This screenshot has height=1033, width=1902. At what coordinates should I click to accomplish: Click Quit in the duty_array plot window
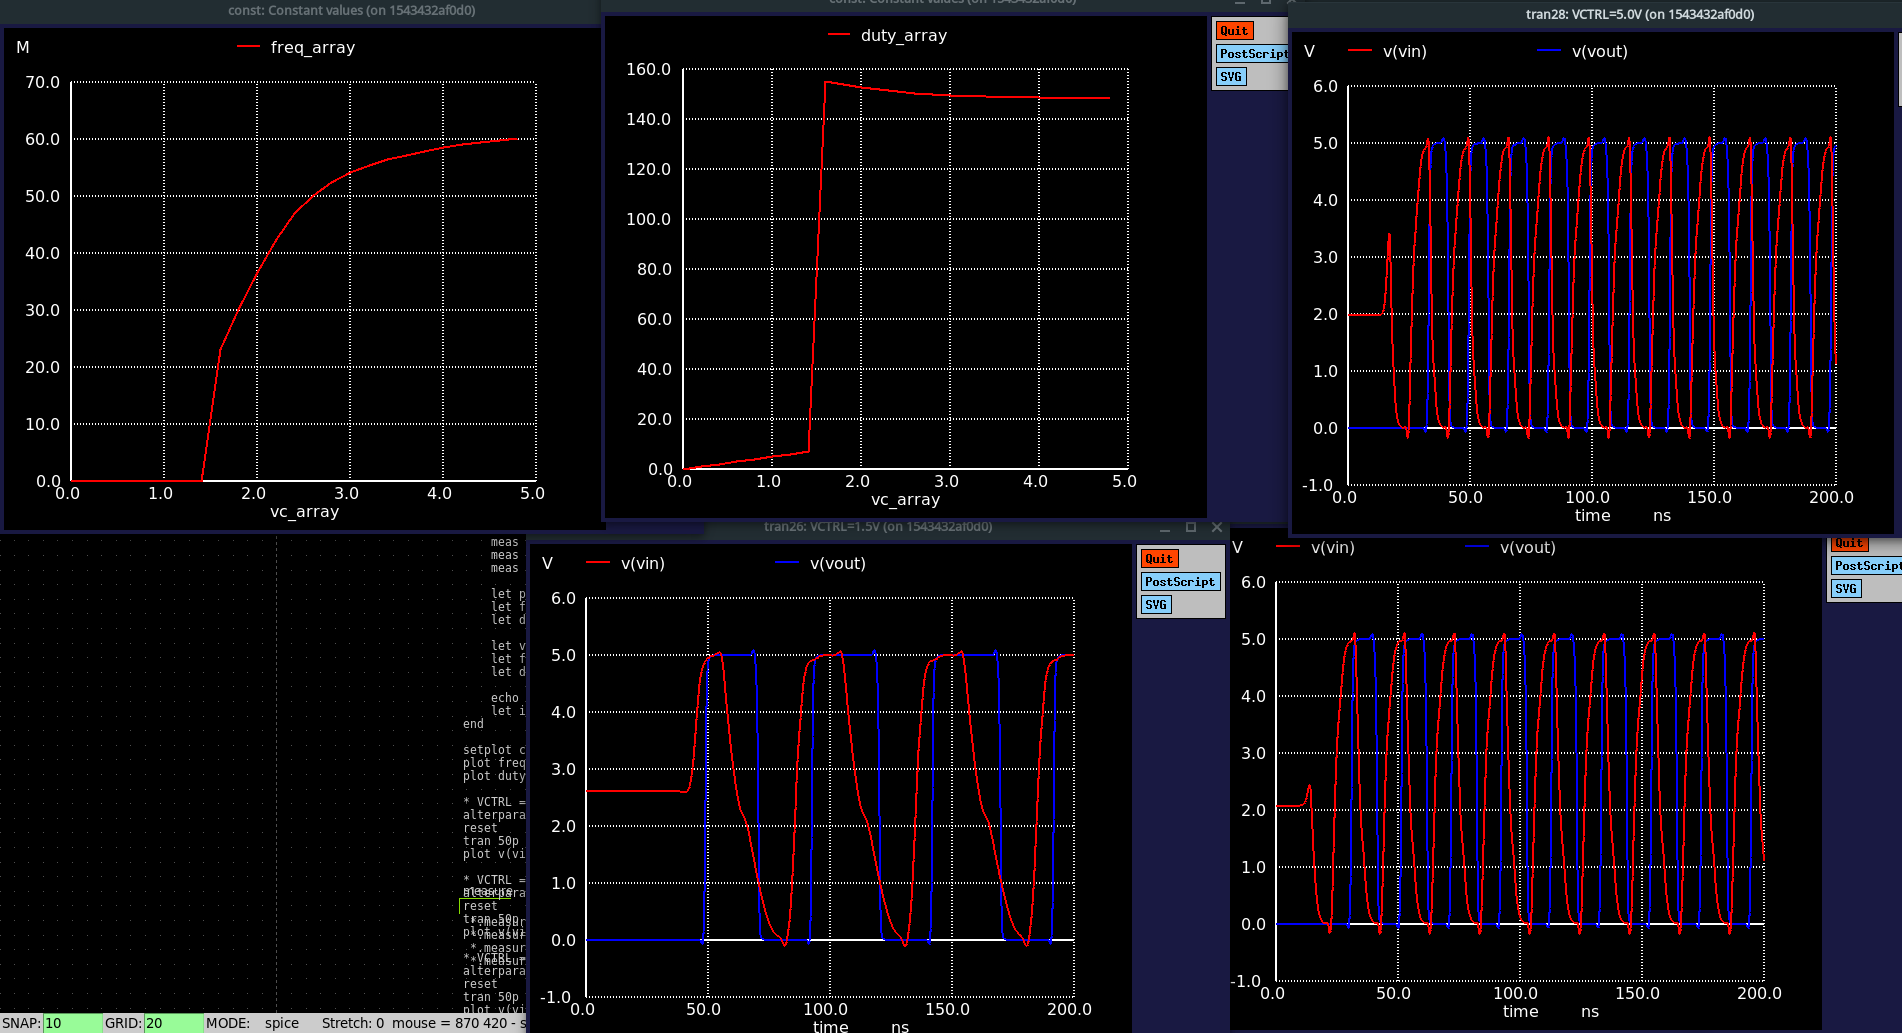click(x=1234, y=31)
